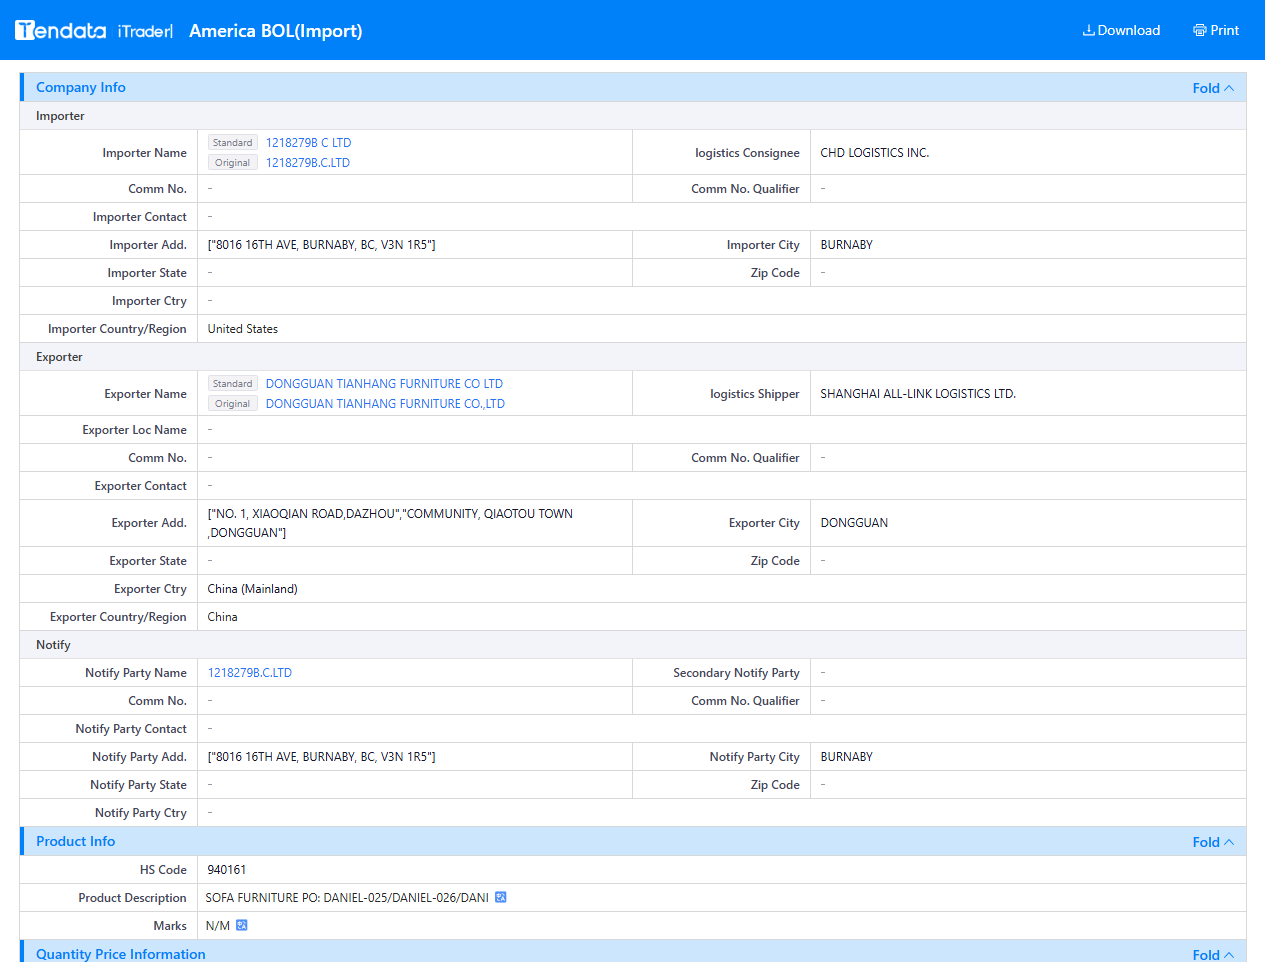Click the Product Info section header
The image size is (1265, 962).
coord(75,841)
